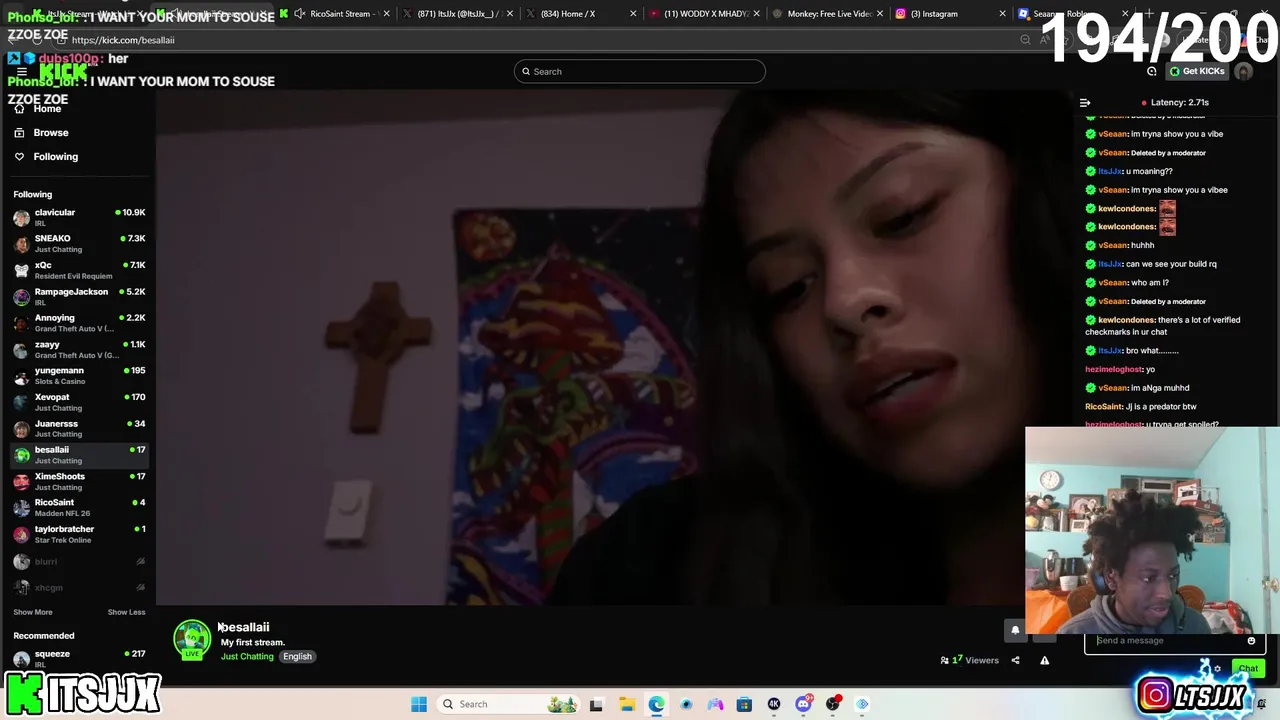Collapse the chat panel with arrow icon
Image resolution: width=1280 pixels, height=720 pixels.
1085,102
